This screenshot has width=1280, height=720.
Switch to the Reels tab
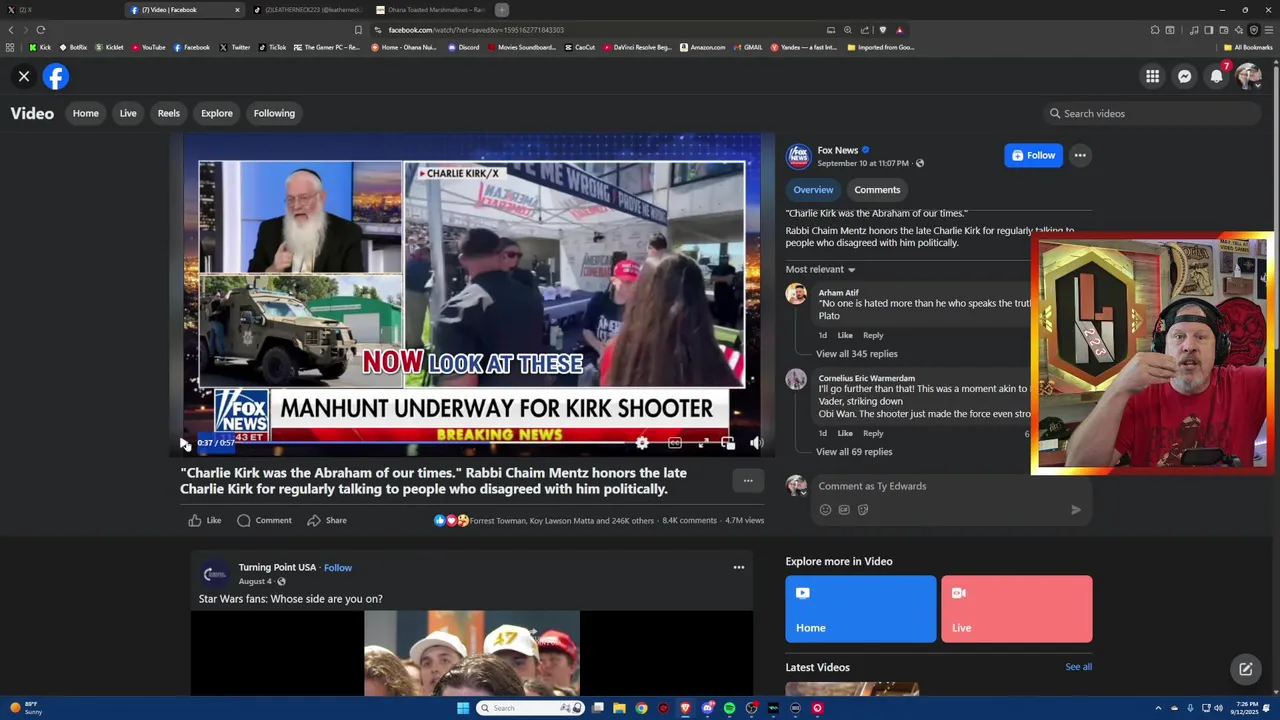click(x=169, y=113)
